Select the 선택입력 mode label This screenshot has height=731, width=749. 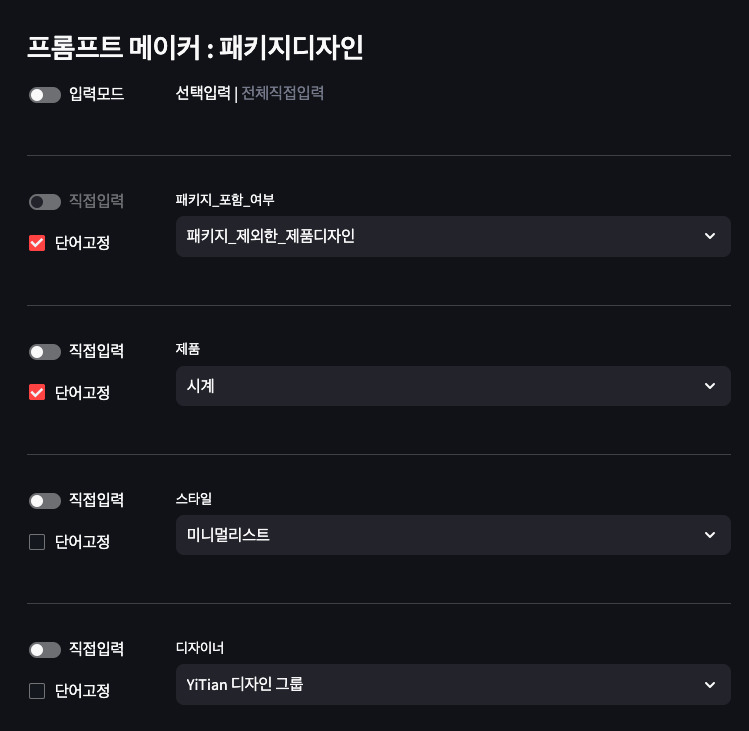tap(203, 93)
